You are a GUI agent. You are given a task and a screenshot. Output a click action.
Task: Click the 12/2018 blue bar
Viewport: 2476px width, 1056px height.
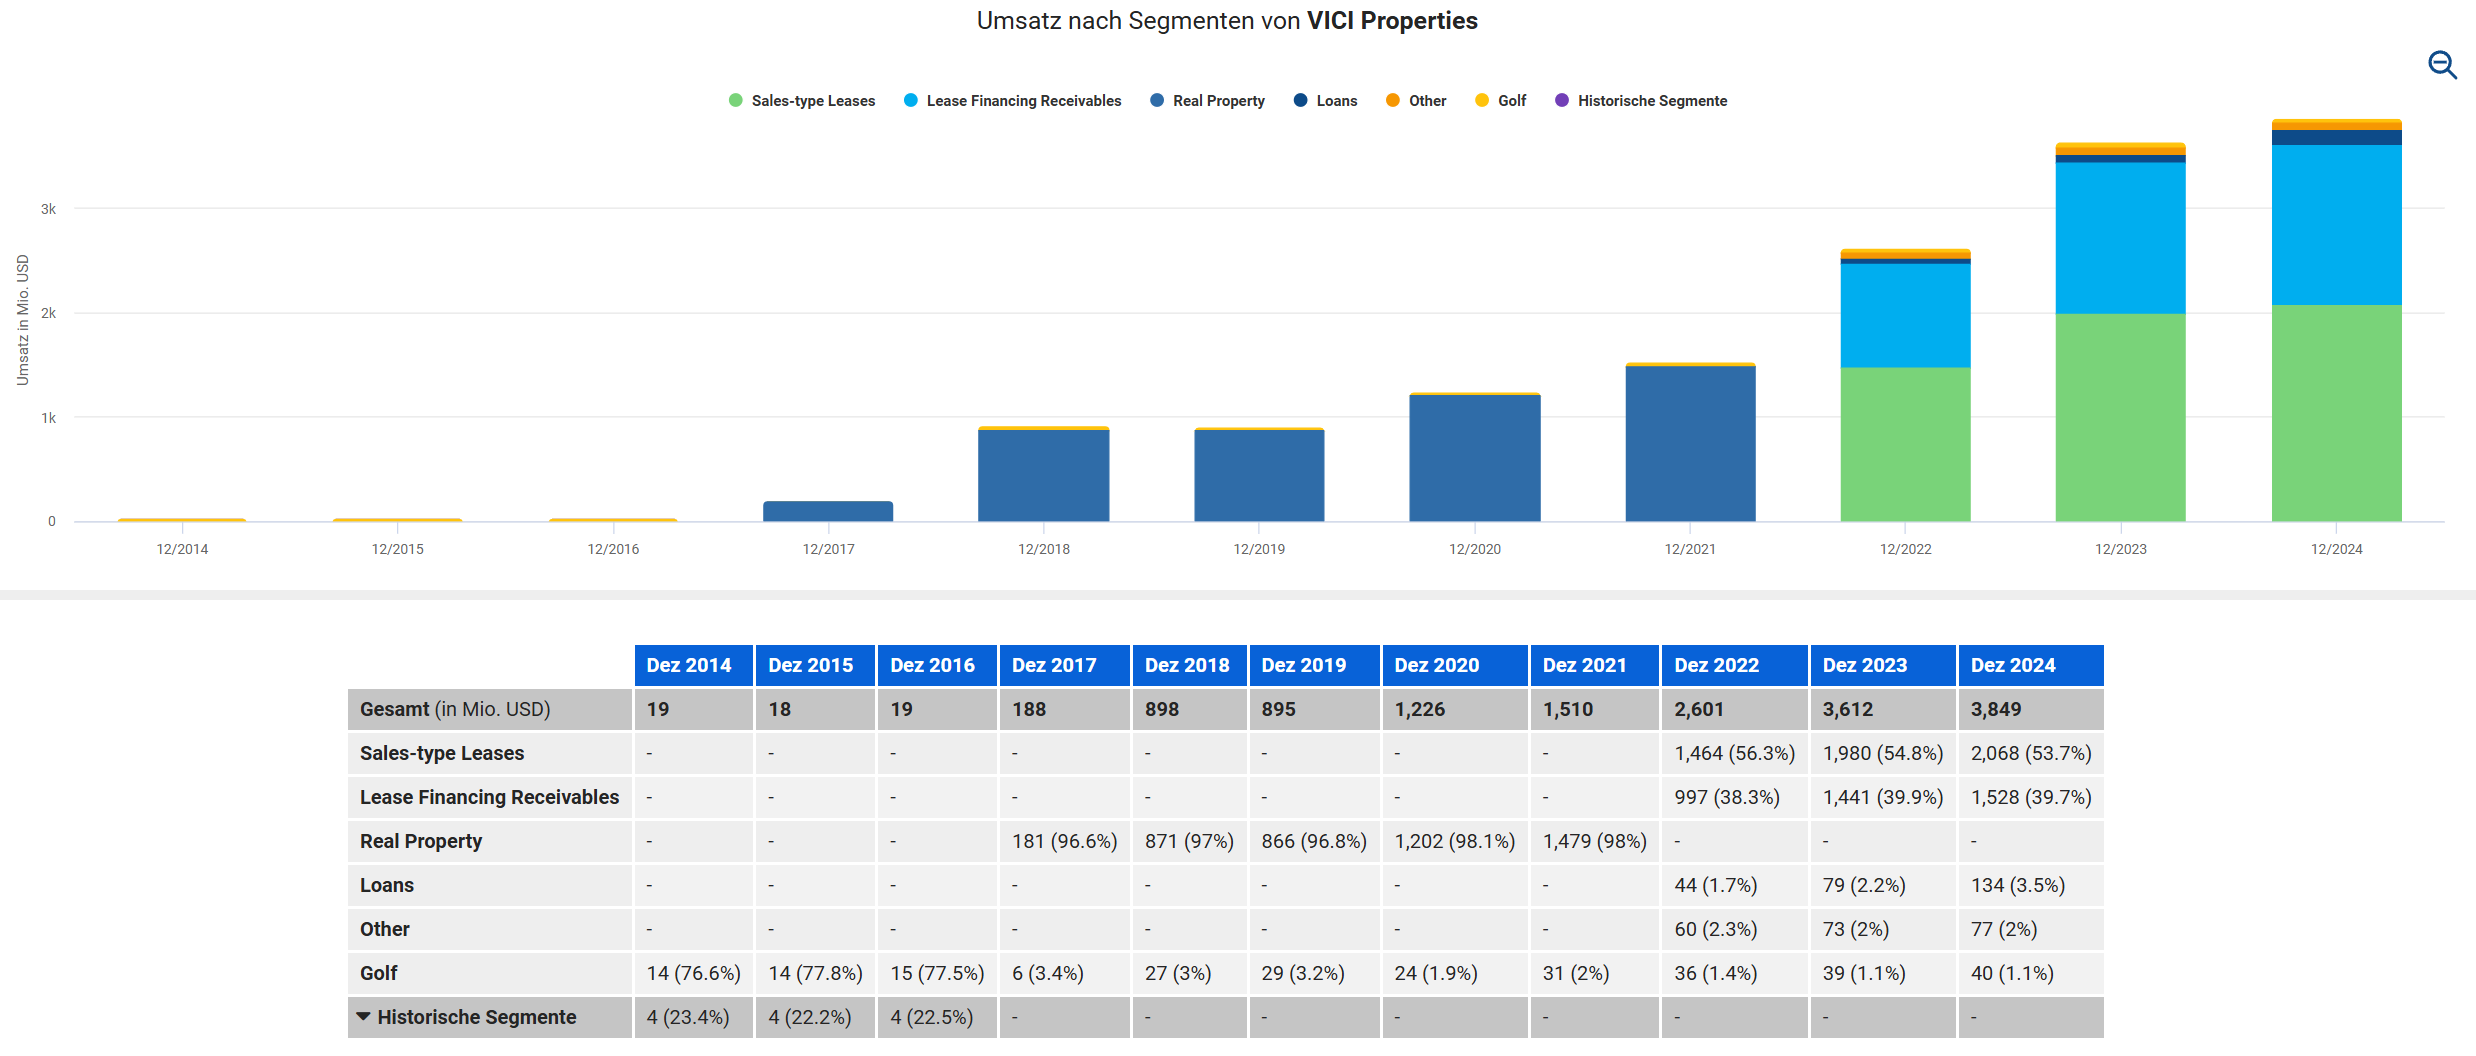[x=1043, y=475]
